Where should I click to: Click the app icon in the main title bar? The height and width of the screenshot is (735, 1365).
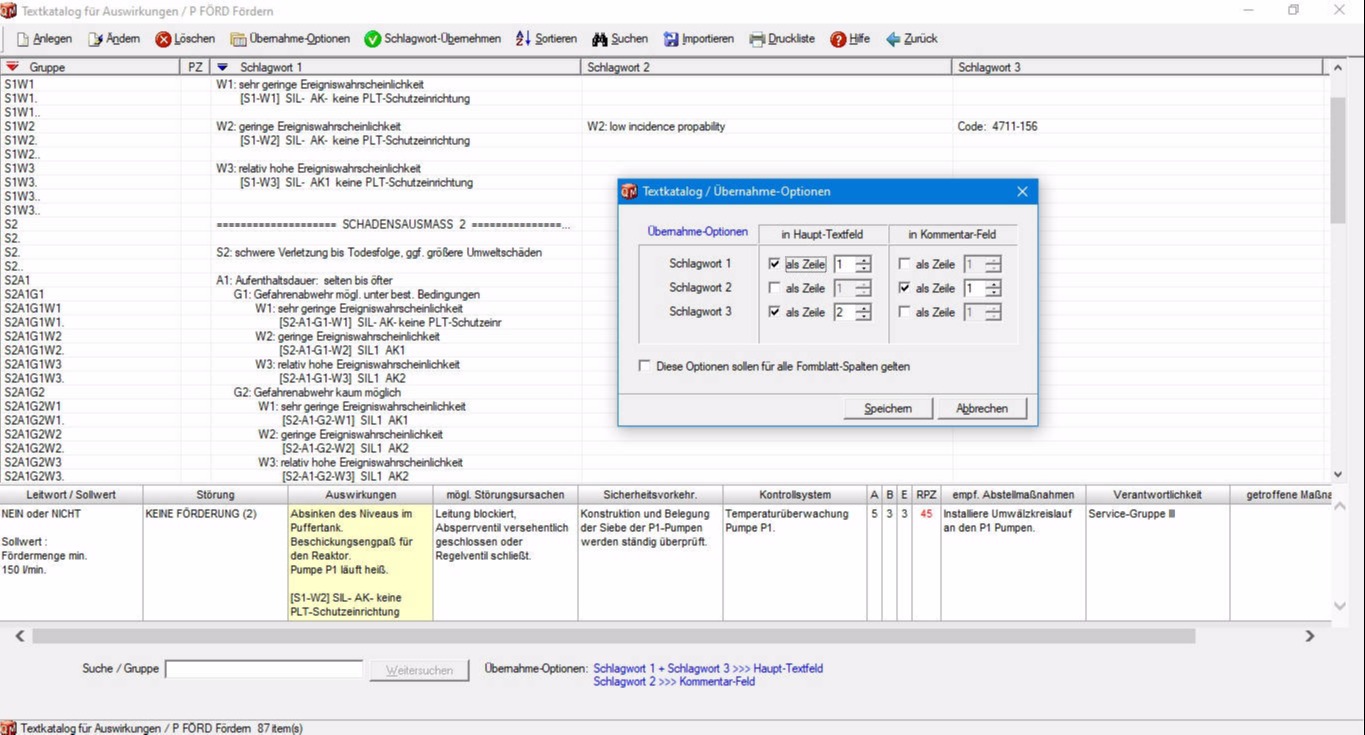9,10
